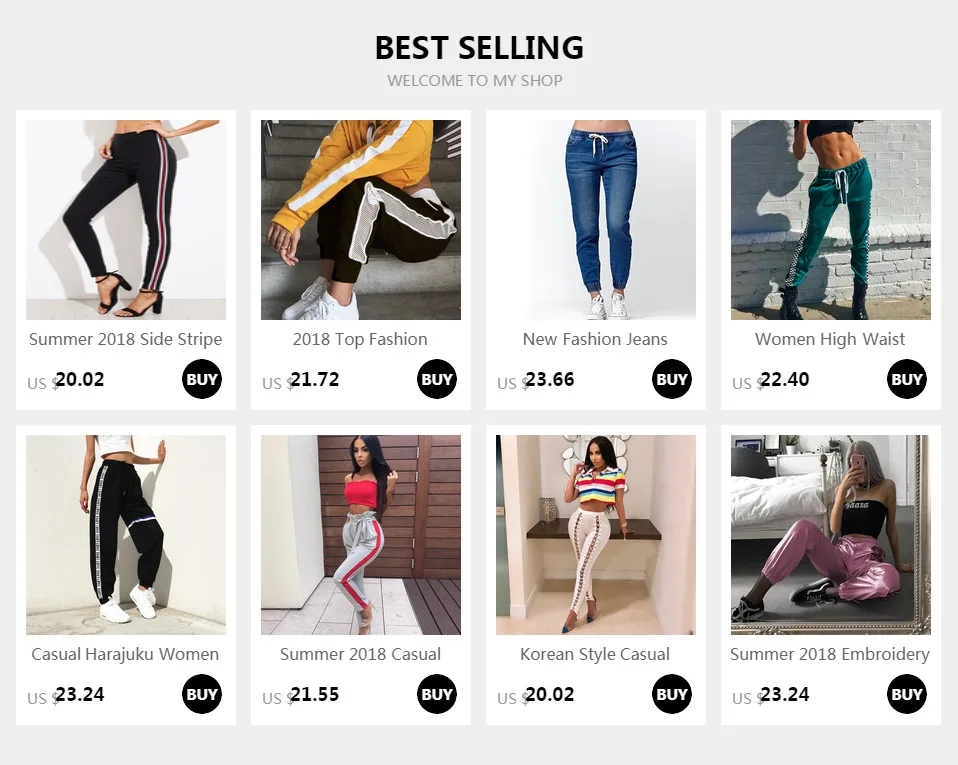Open the New Fashion Jeans title link
The height and width of the screenshot is (765, 958).
pyautogui.click(x=595, y=339)
